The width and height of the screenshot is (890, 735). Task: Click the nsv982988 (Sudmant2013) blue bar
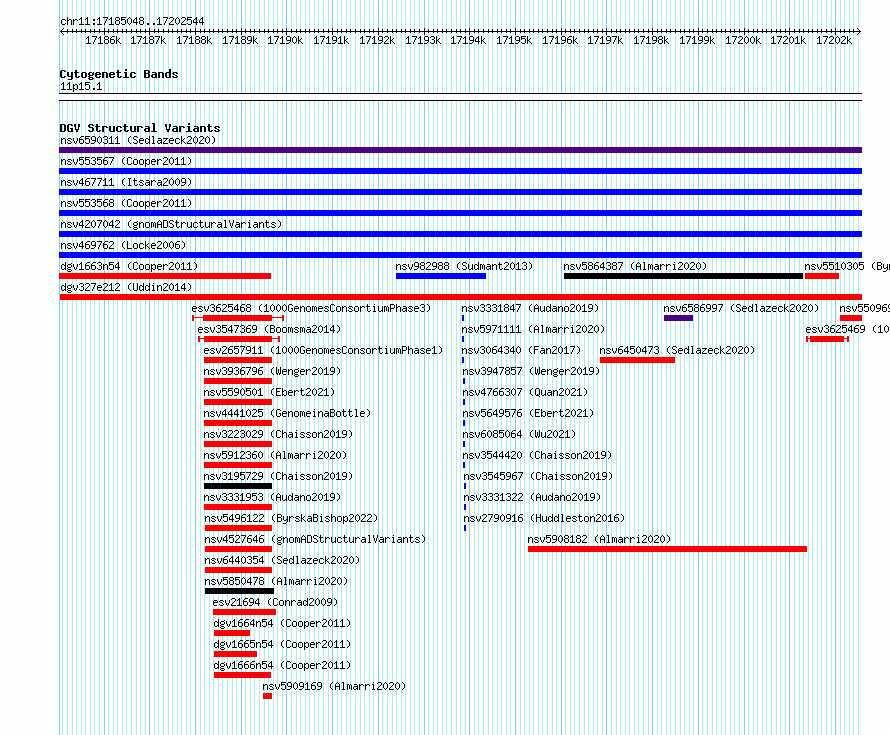(441, 276)
